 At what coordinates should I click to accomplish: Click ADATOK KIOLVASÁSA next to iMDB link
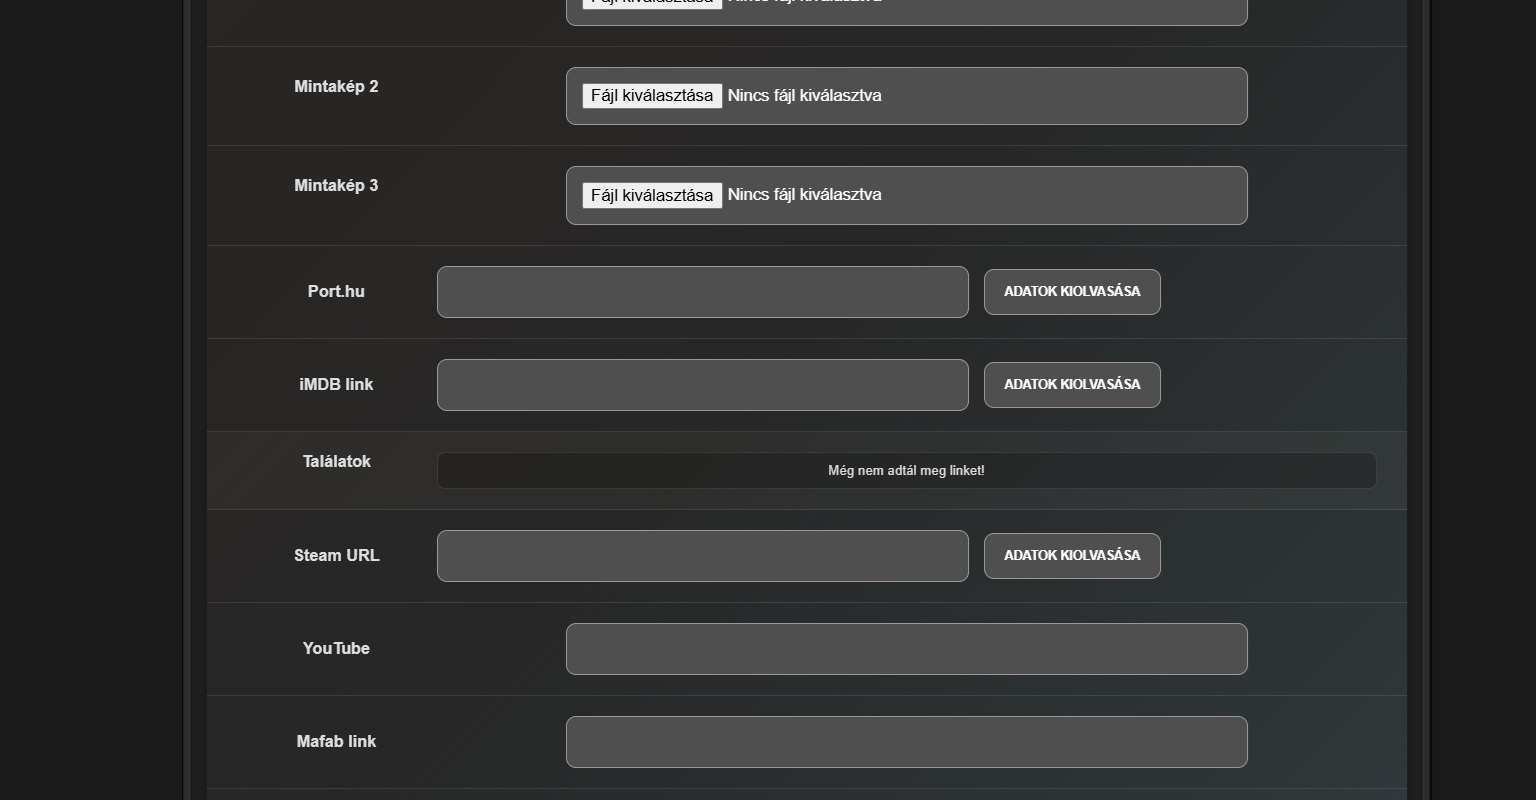tap(1072, 385)
